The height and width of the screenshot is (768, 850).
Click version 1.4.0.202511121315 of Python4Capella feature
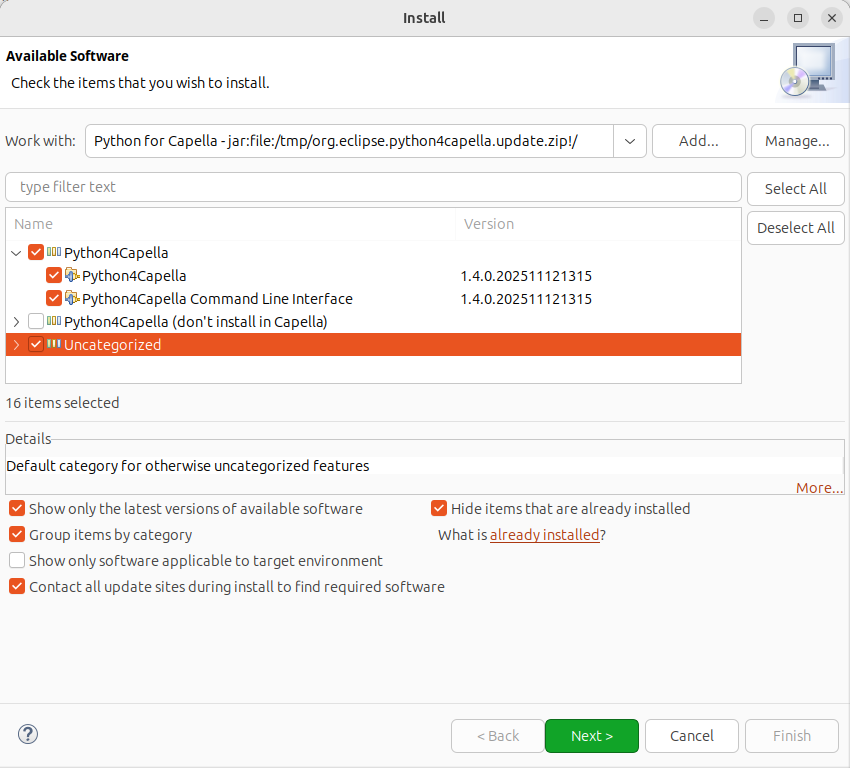point(526,276)
